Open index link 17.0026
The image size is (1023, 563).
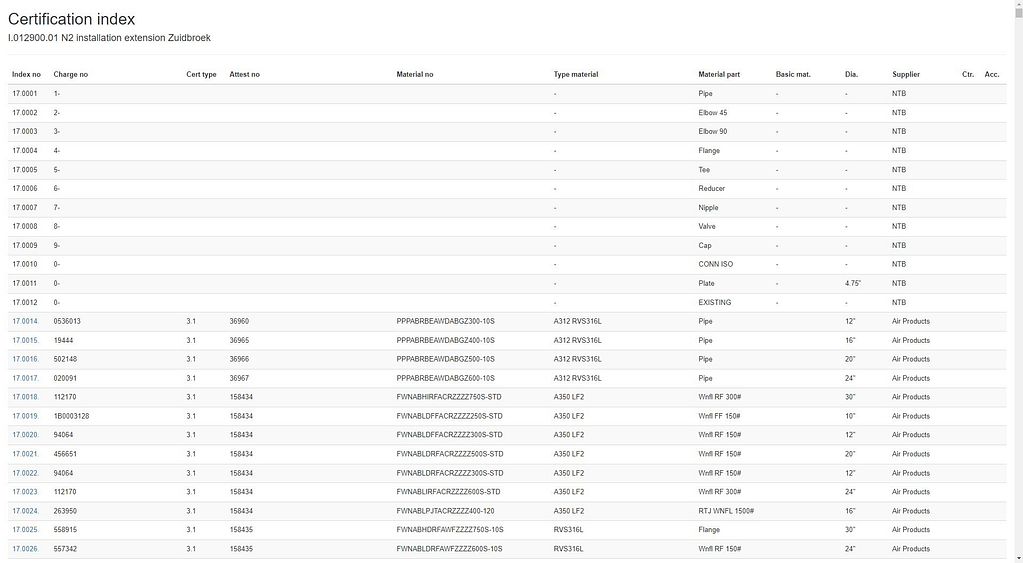(x=25, y=549)
